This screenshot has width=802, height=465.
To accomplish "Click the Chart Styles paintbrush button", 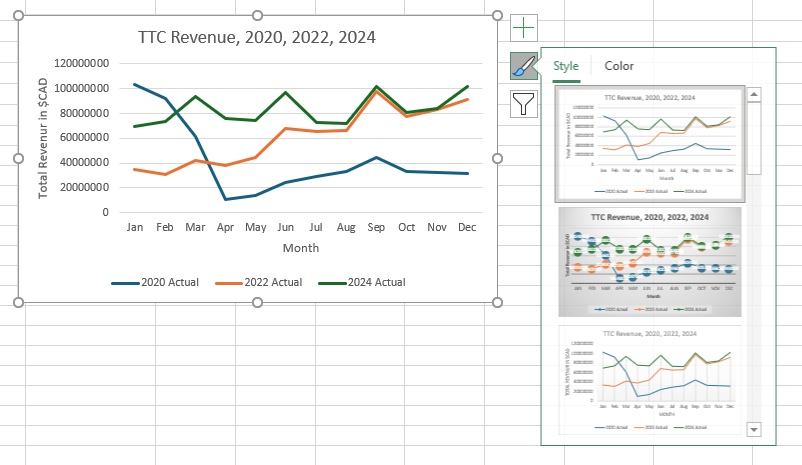I will tap(524, 66).
